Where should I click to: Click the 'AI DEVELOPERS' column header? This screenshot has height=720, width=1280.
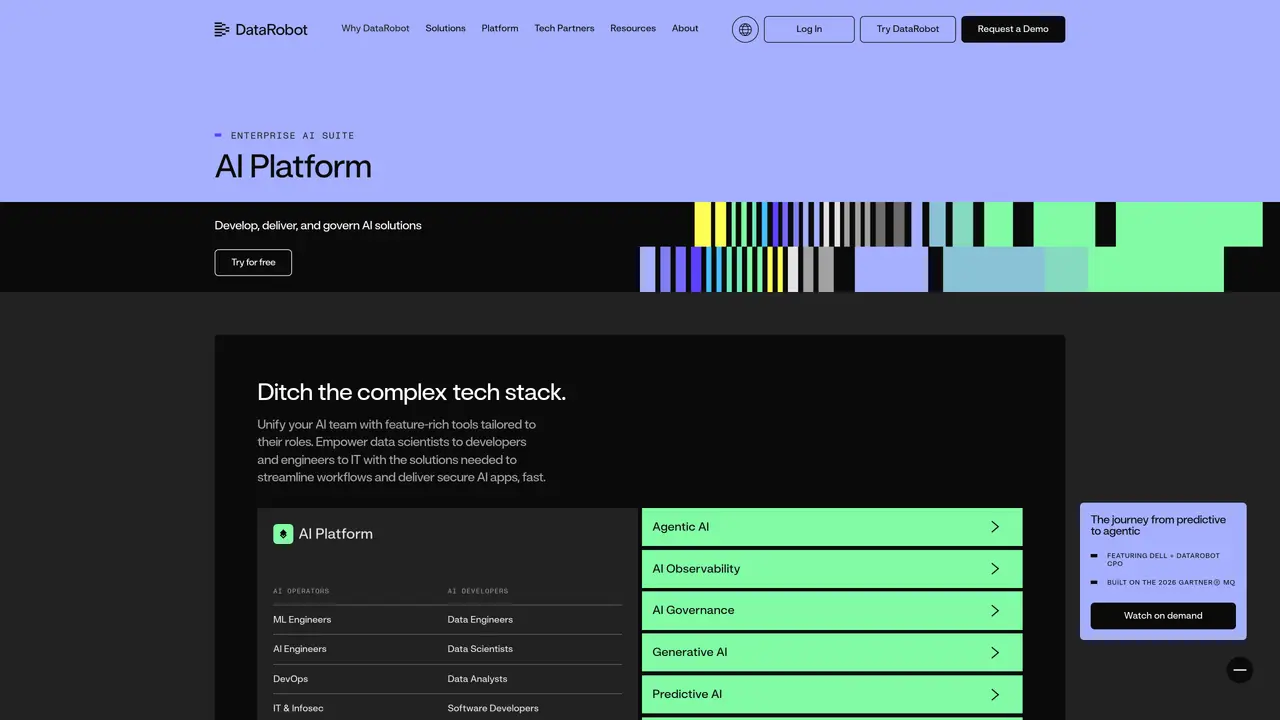click(478, 591)
